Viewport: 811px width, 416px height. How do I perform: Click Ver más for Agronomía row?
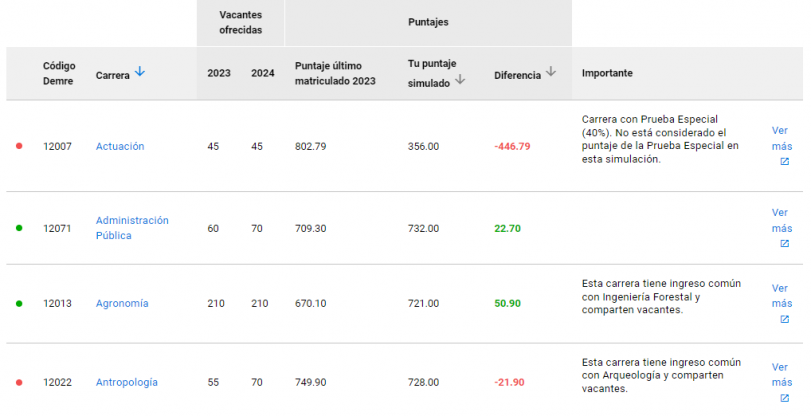pyautogui.click(x=780, y=295)
